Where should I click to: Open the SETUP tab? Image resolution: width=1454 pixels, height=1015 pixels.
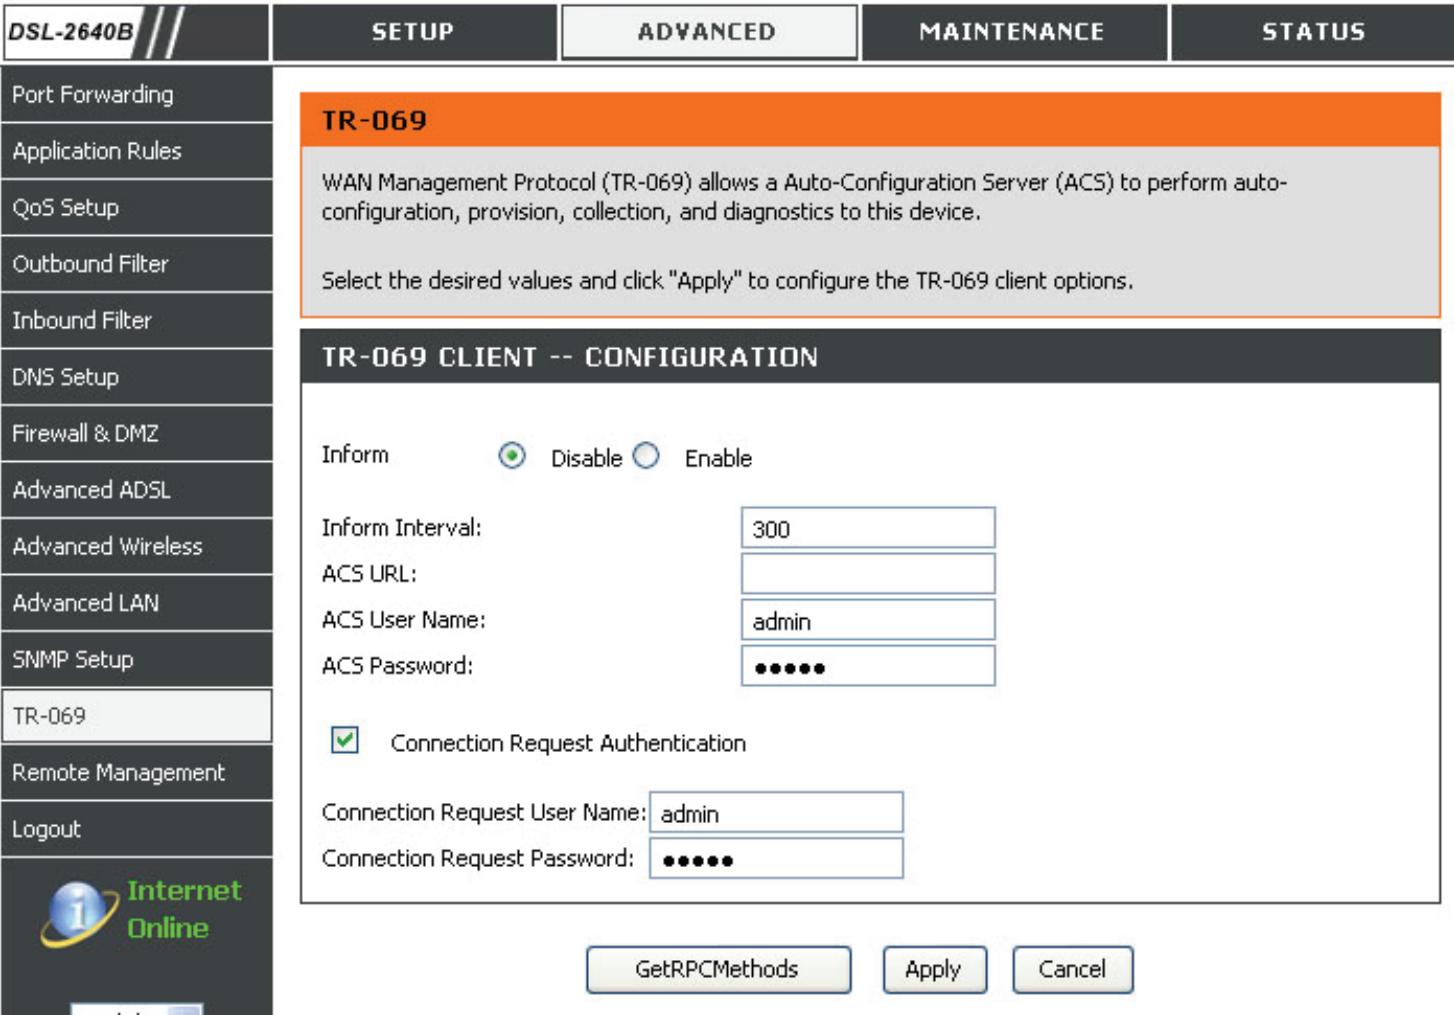pyautogui.click(x=413, y=32)
